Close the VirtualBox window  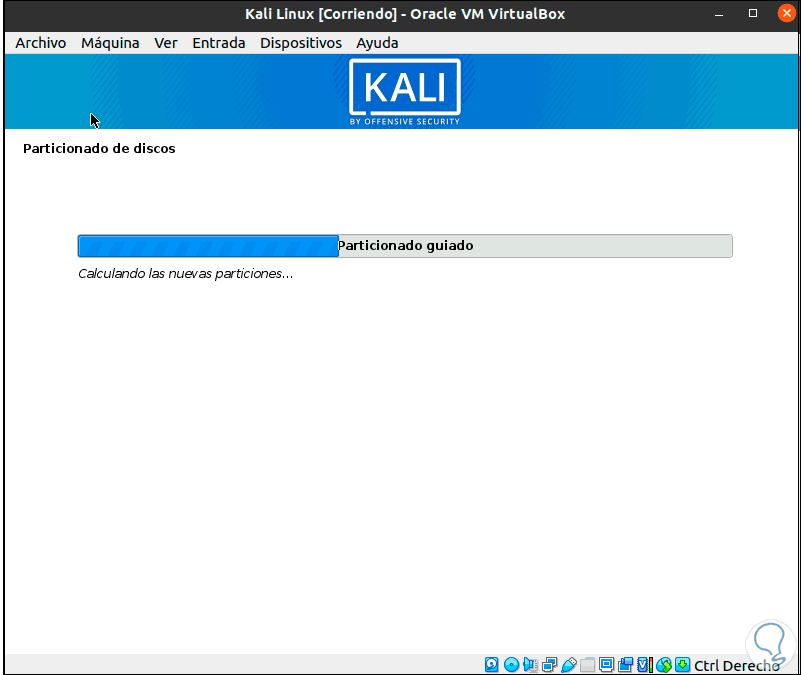click(x=786, y=13)
